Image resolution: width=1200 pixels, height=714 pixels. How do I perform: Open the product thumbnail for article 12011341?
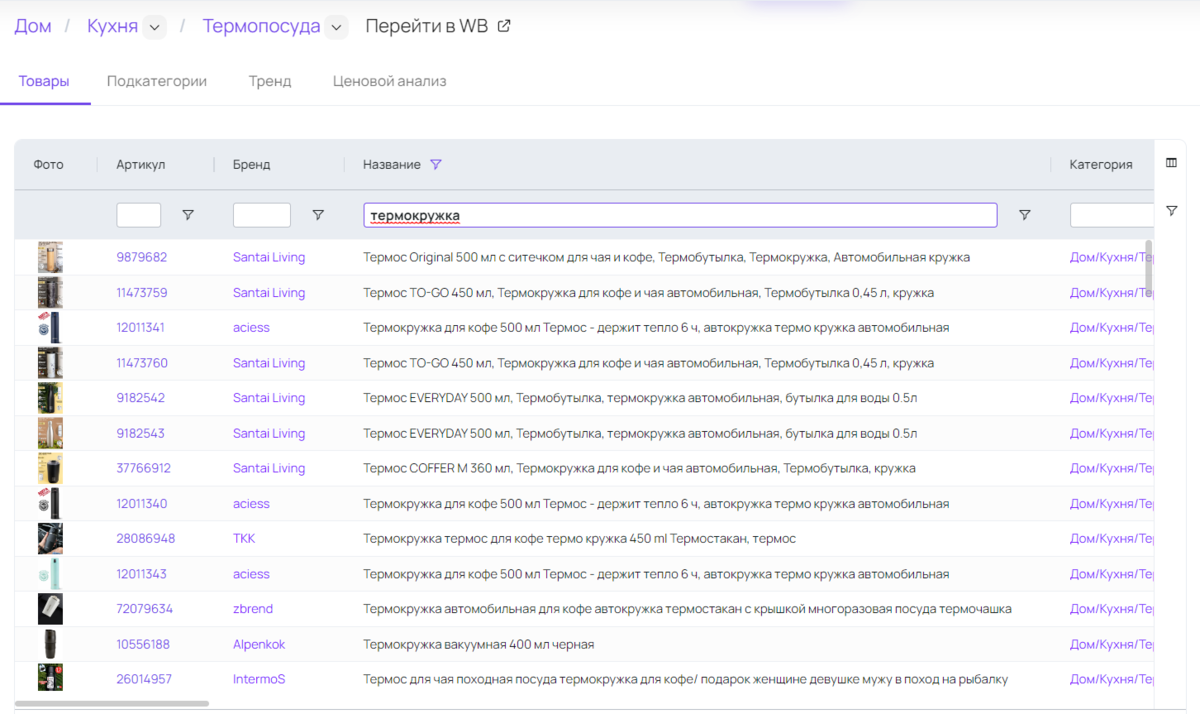(50, 328)
